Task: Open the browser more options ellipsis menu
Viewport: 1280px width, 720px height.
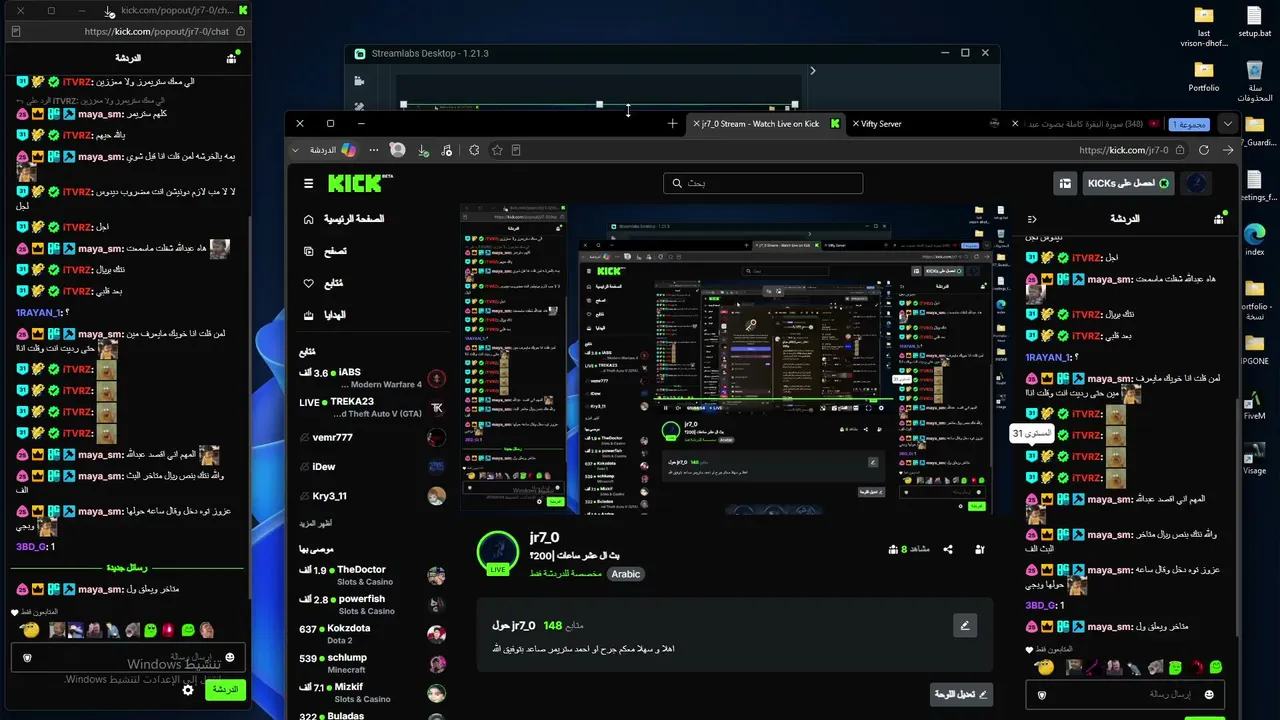Action: (x=374, y=150)
